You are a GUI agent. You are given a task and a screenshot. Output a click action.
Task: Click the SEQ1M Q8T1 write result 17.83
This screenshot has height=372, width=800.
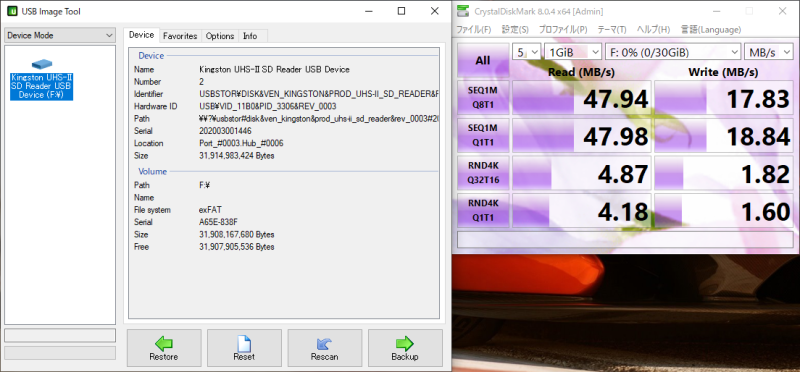click(x=723, y=98)
